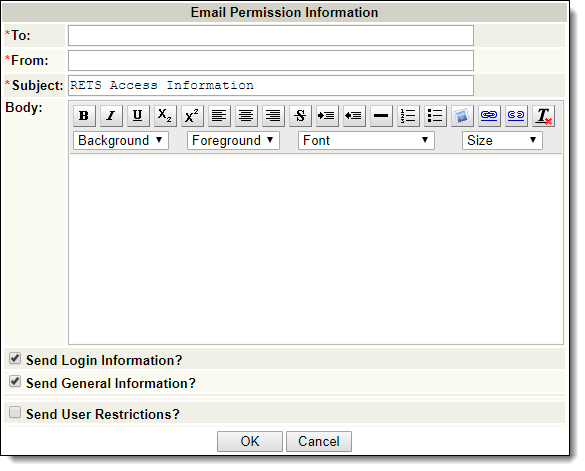Click OK to send email

(250, 442)
